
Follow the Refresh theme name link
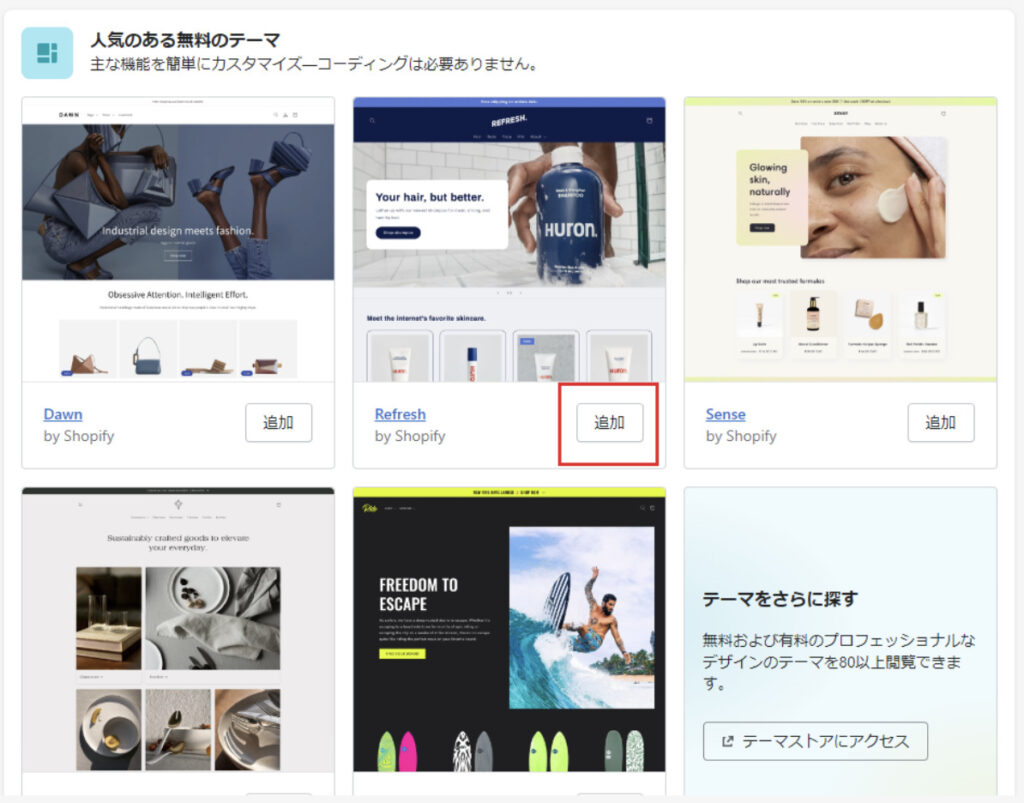coord(400,414)
